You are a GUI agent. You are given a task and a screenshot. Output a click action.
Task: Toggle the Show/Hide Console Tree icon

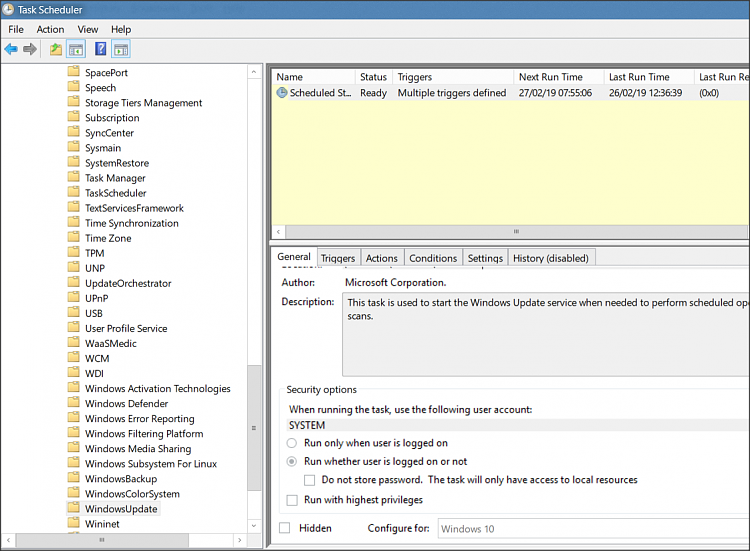pyautogui.click(x=76, y=49)
